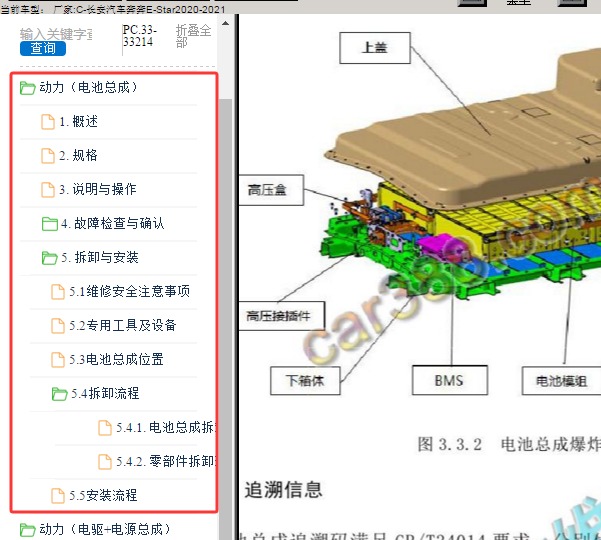This screenshot has height=540, width=601.
Task: Collapse the 5.4拆卸流程 folder icon
Action: coord(60,394)
